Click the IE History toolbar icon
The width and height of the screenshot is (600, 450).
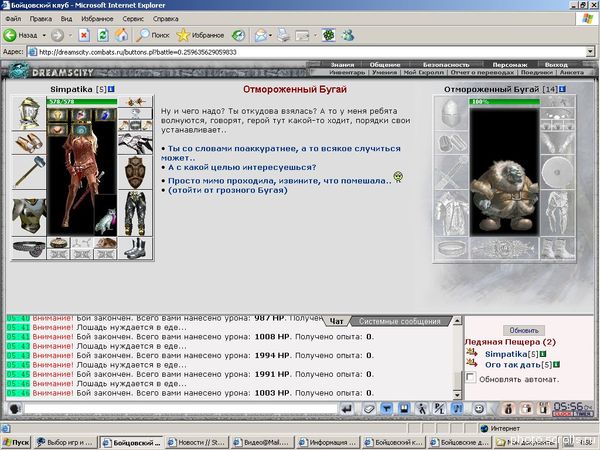(x=238, y=35)
